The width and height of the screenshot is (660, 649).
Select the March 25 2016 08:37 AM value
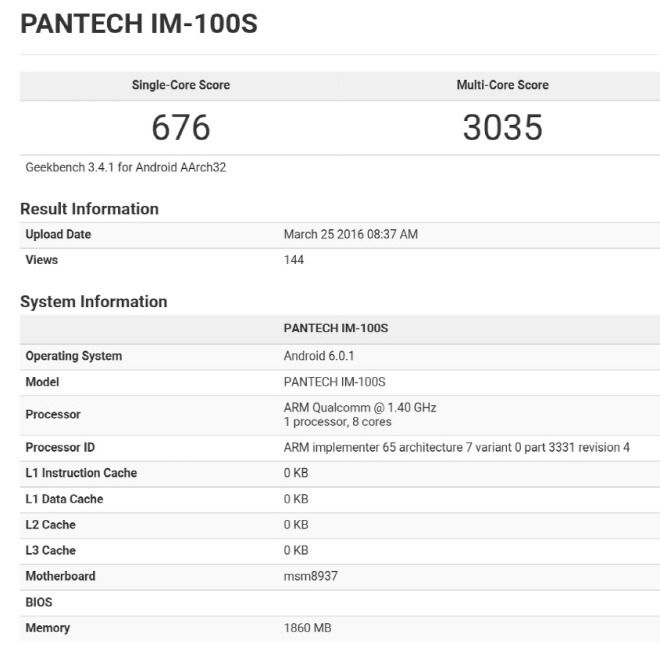tap(351, 234)
